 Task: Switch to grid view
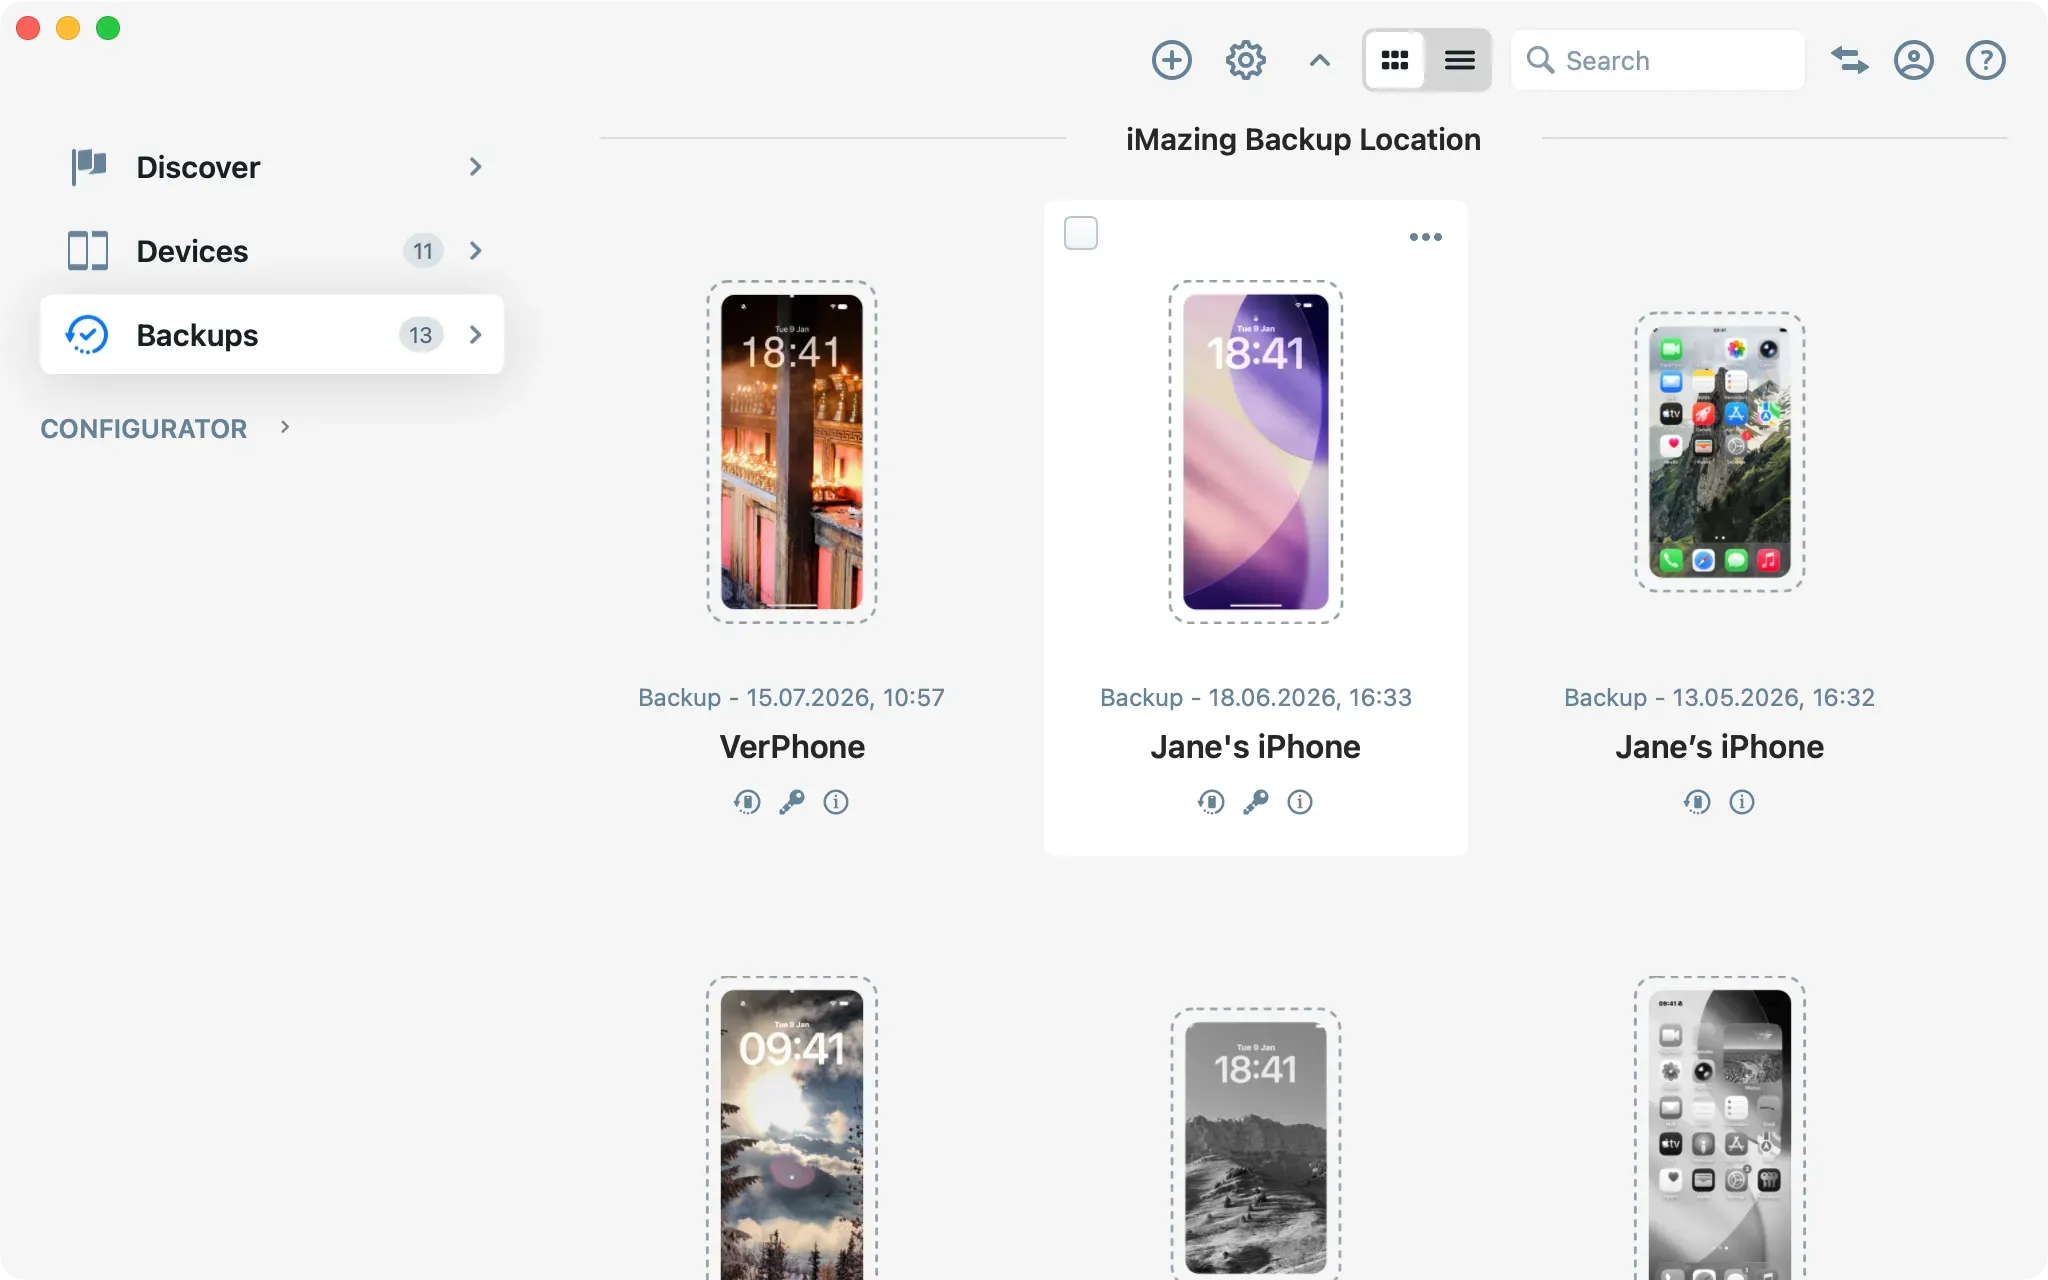point(1395,60)
